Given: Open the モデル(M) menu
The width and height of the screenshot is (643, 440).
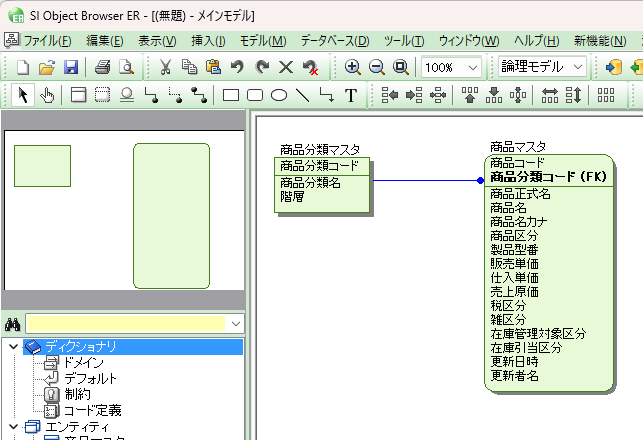Looking at the screenshot, I should [263, 41].
